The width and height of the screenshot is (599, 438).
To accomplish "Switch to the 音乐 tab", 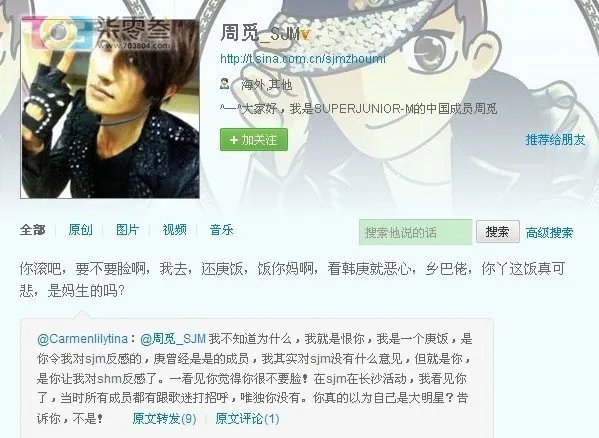I will [x=222, y=230].
